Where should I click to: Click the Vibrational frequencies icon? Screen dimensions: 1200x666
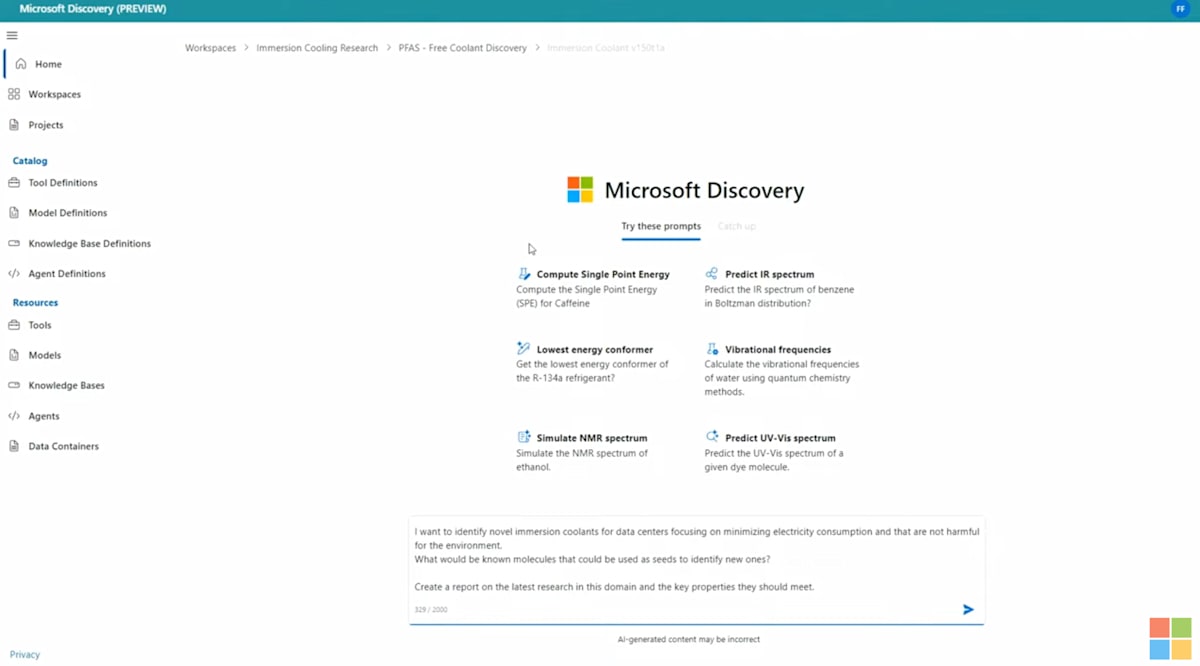[712, 349]
